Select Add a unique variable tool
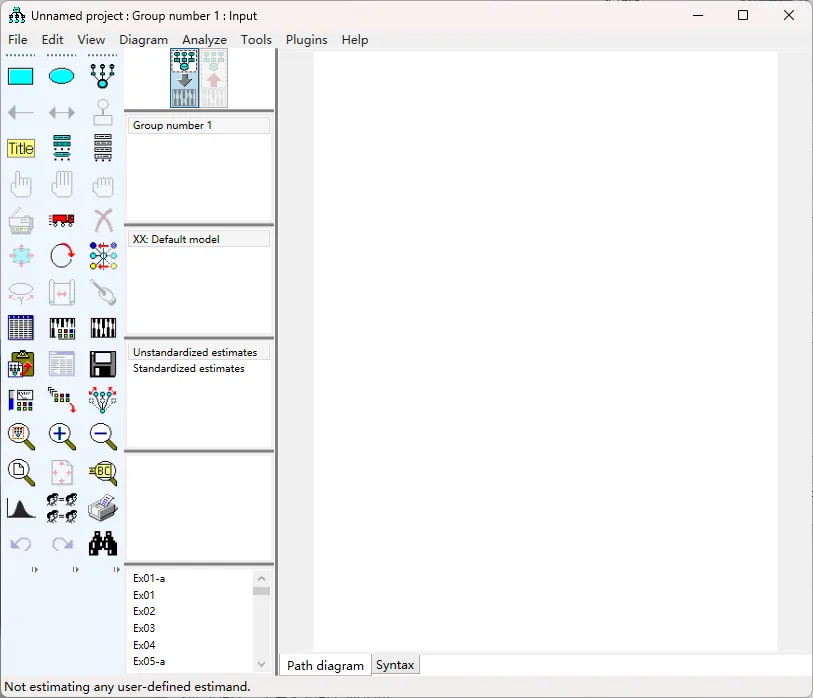813x698 pixels. (103, 113)
